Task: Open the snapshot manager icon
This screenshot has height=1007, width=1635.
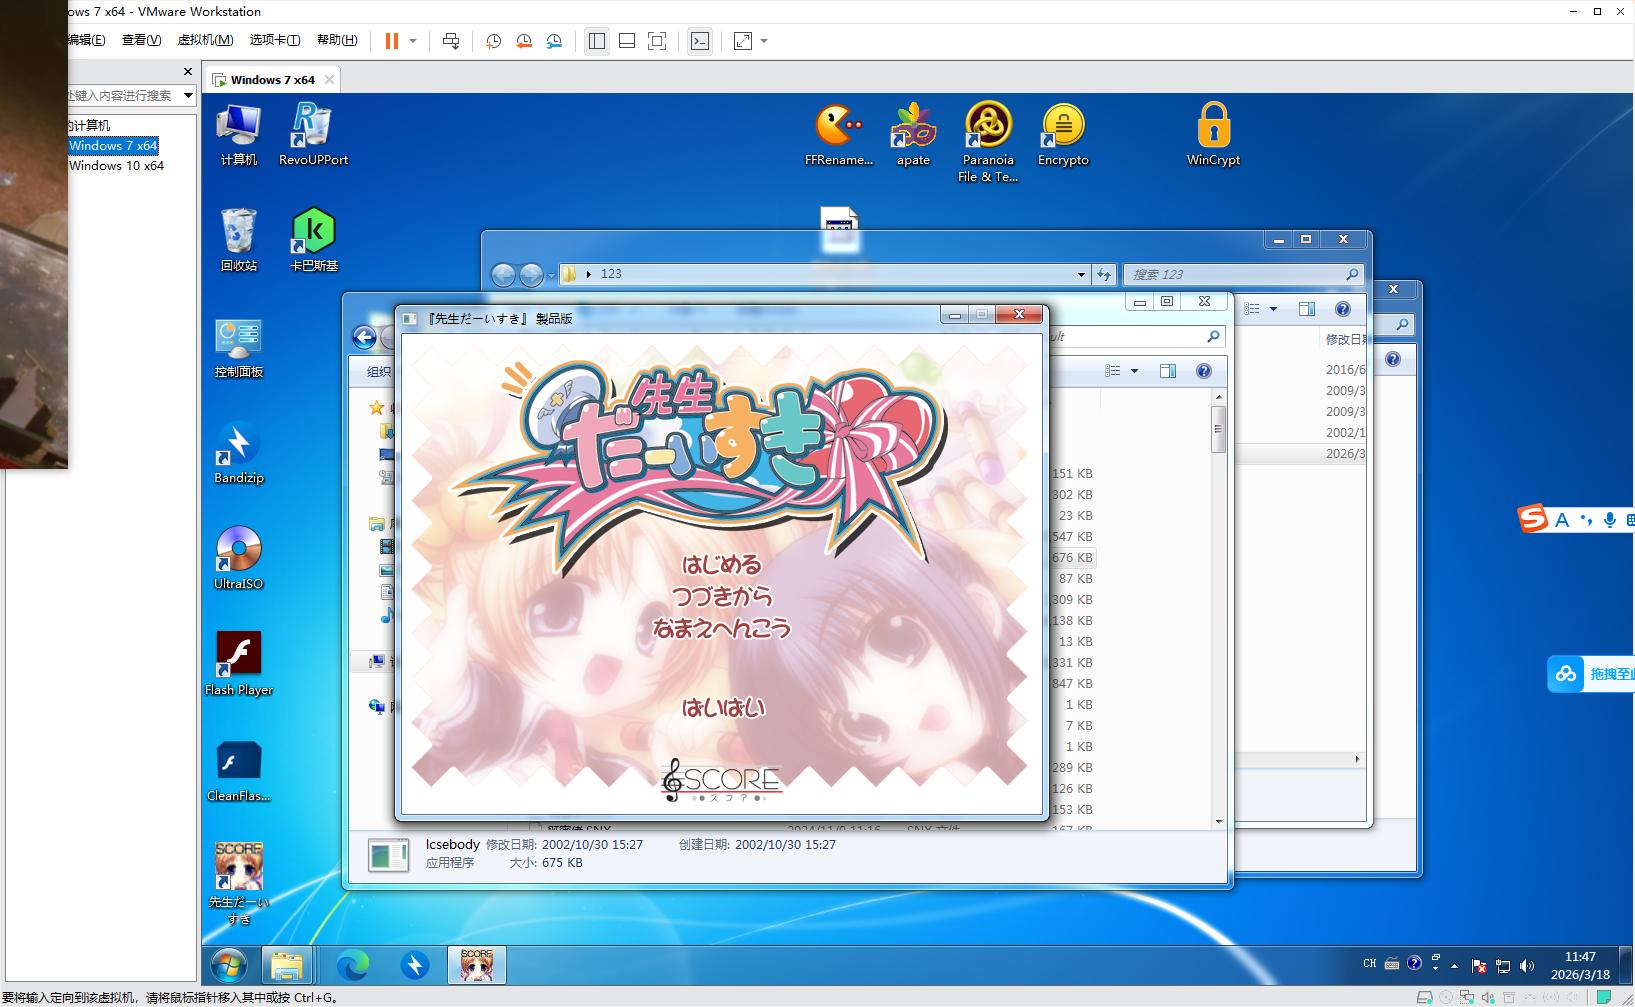Action: (554, 41)
